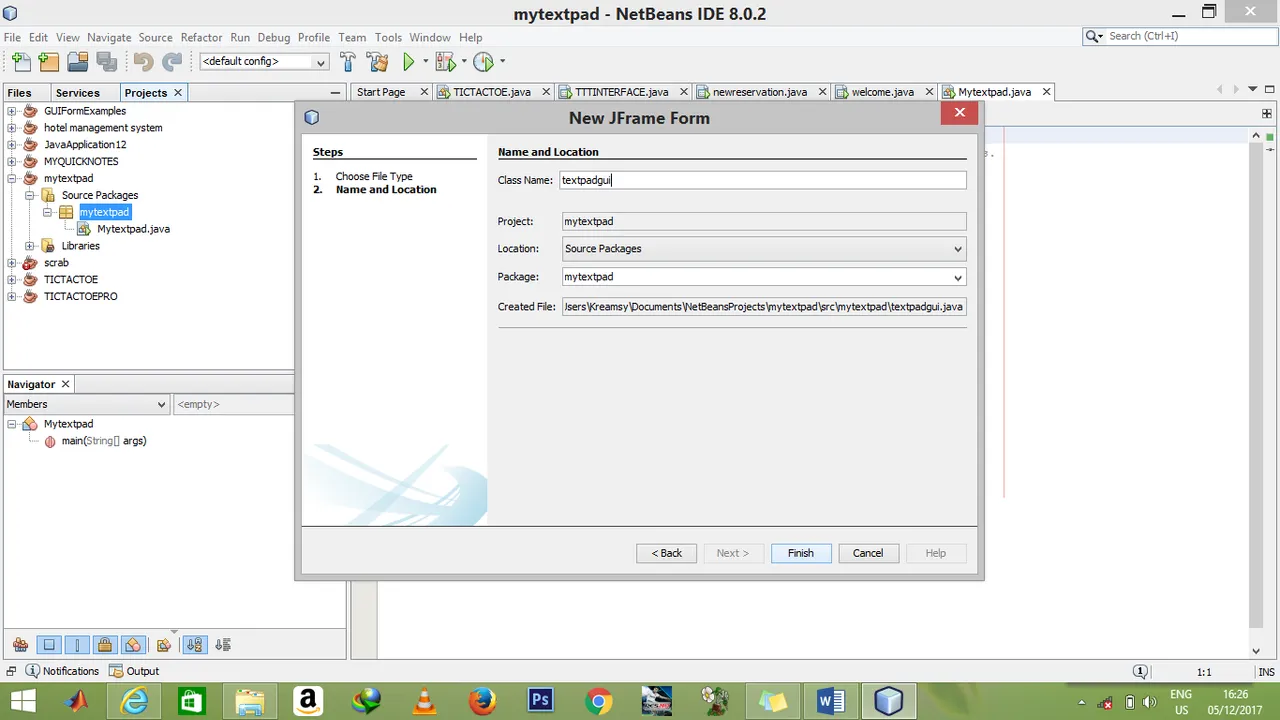This screenshot has width=1280, height=720.
Task: Open the Output window button
Action: [134, 671]
